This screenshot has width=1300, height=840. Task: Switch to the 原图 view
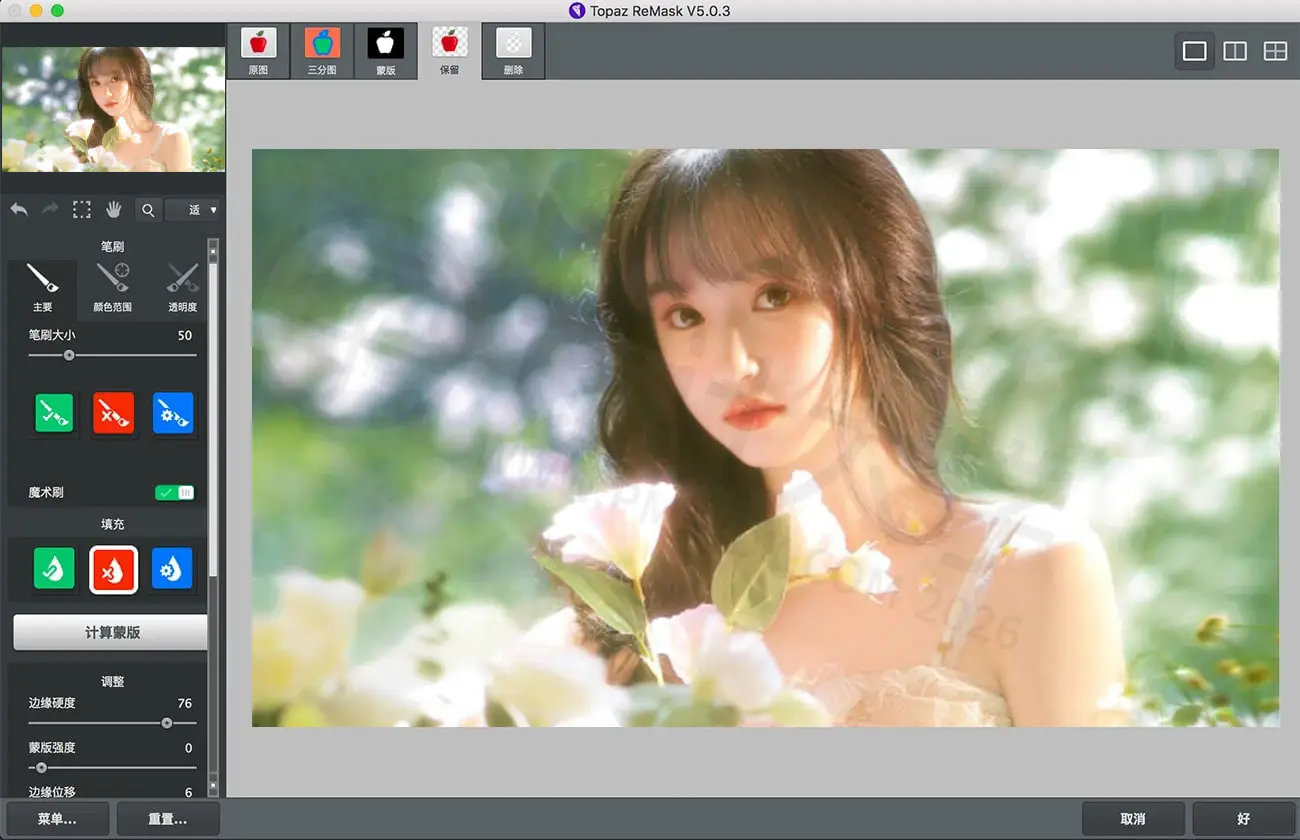coord(258,52)
